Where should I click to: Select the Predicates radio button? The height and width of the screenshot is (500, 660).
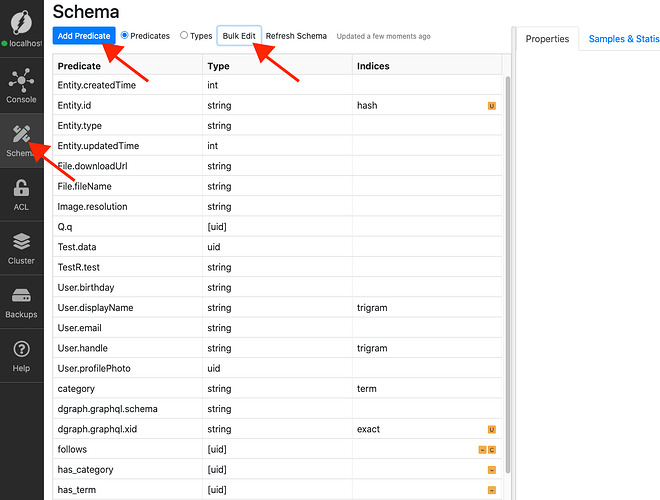[x=125, y=35]
